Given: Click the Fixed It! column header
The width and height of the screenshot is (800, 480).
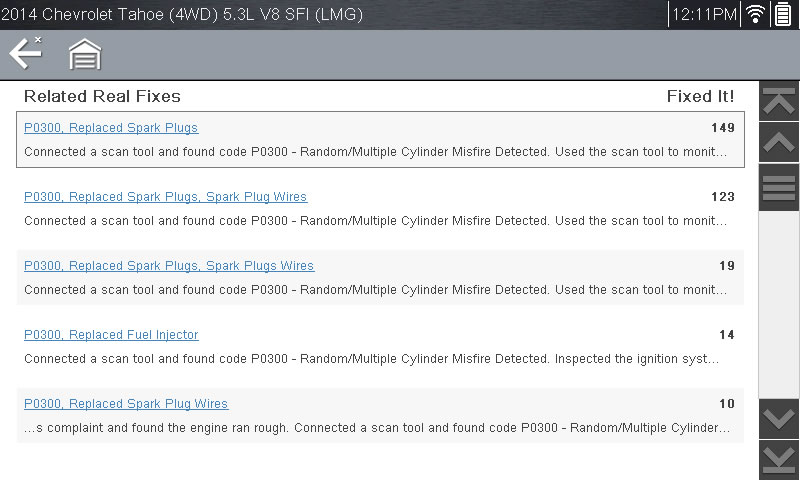Looking at the screenshot, I should point(700,97).
